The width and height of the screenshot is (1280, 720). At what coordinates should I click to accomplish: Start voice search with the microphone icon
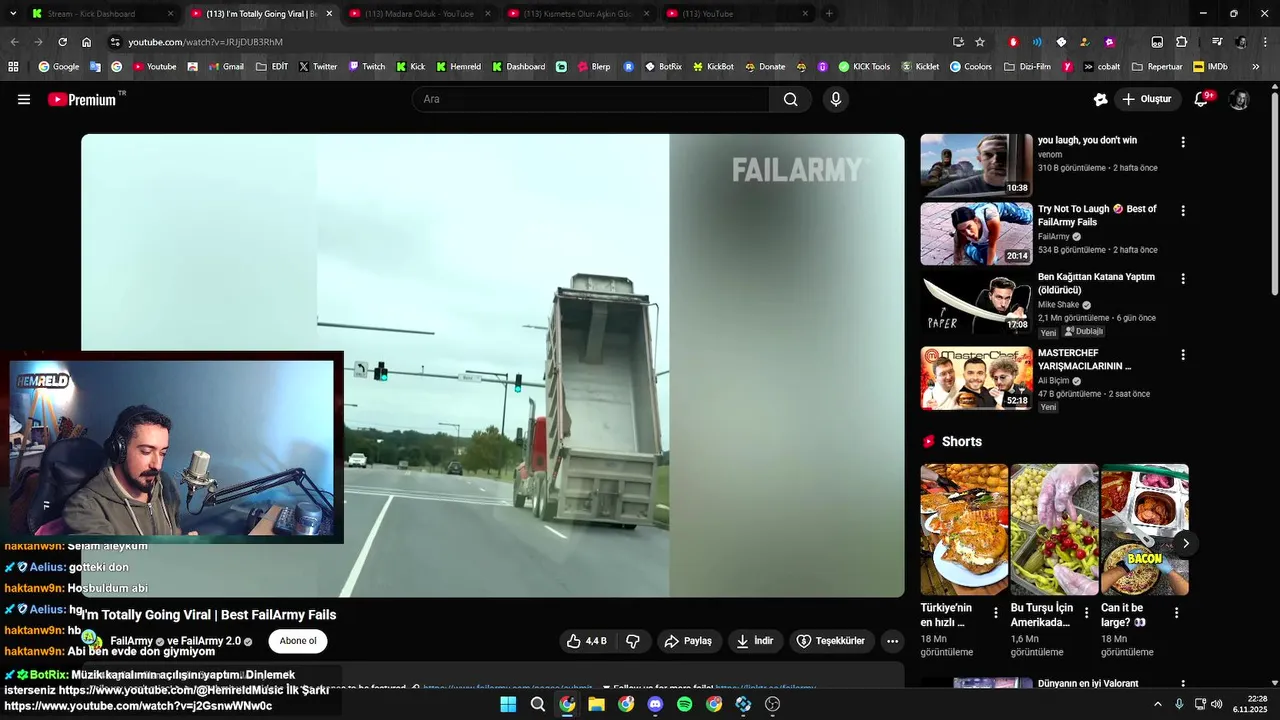coord(836,99)
